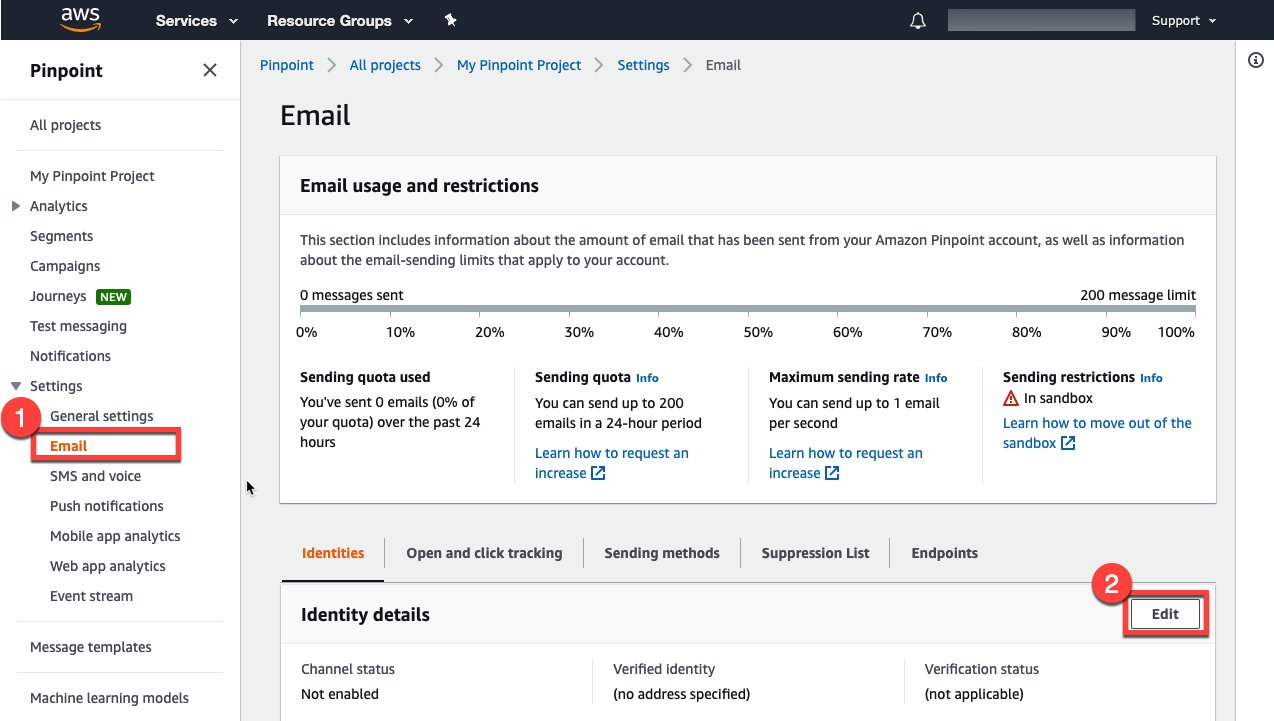Open Push notifications settings
The image size is (1274, 721).
(x=107, y=506)
